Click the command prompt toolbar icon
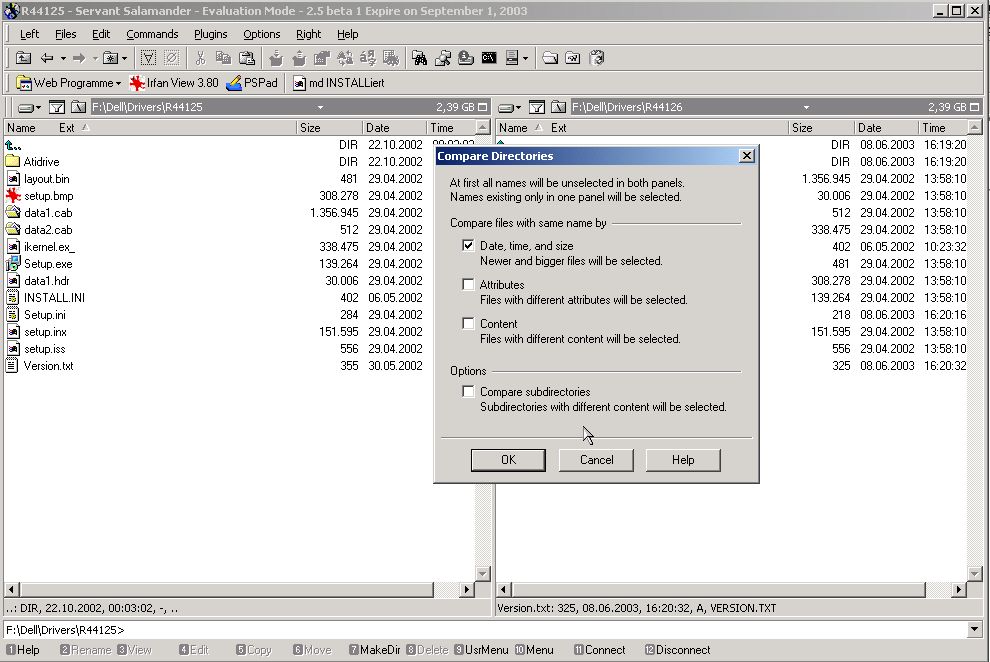990x662 pixels. pos(489,58)
